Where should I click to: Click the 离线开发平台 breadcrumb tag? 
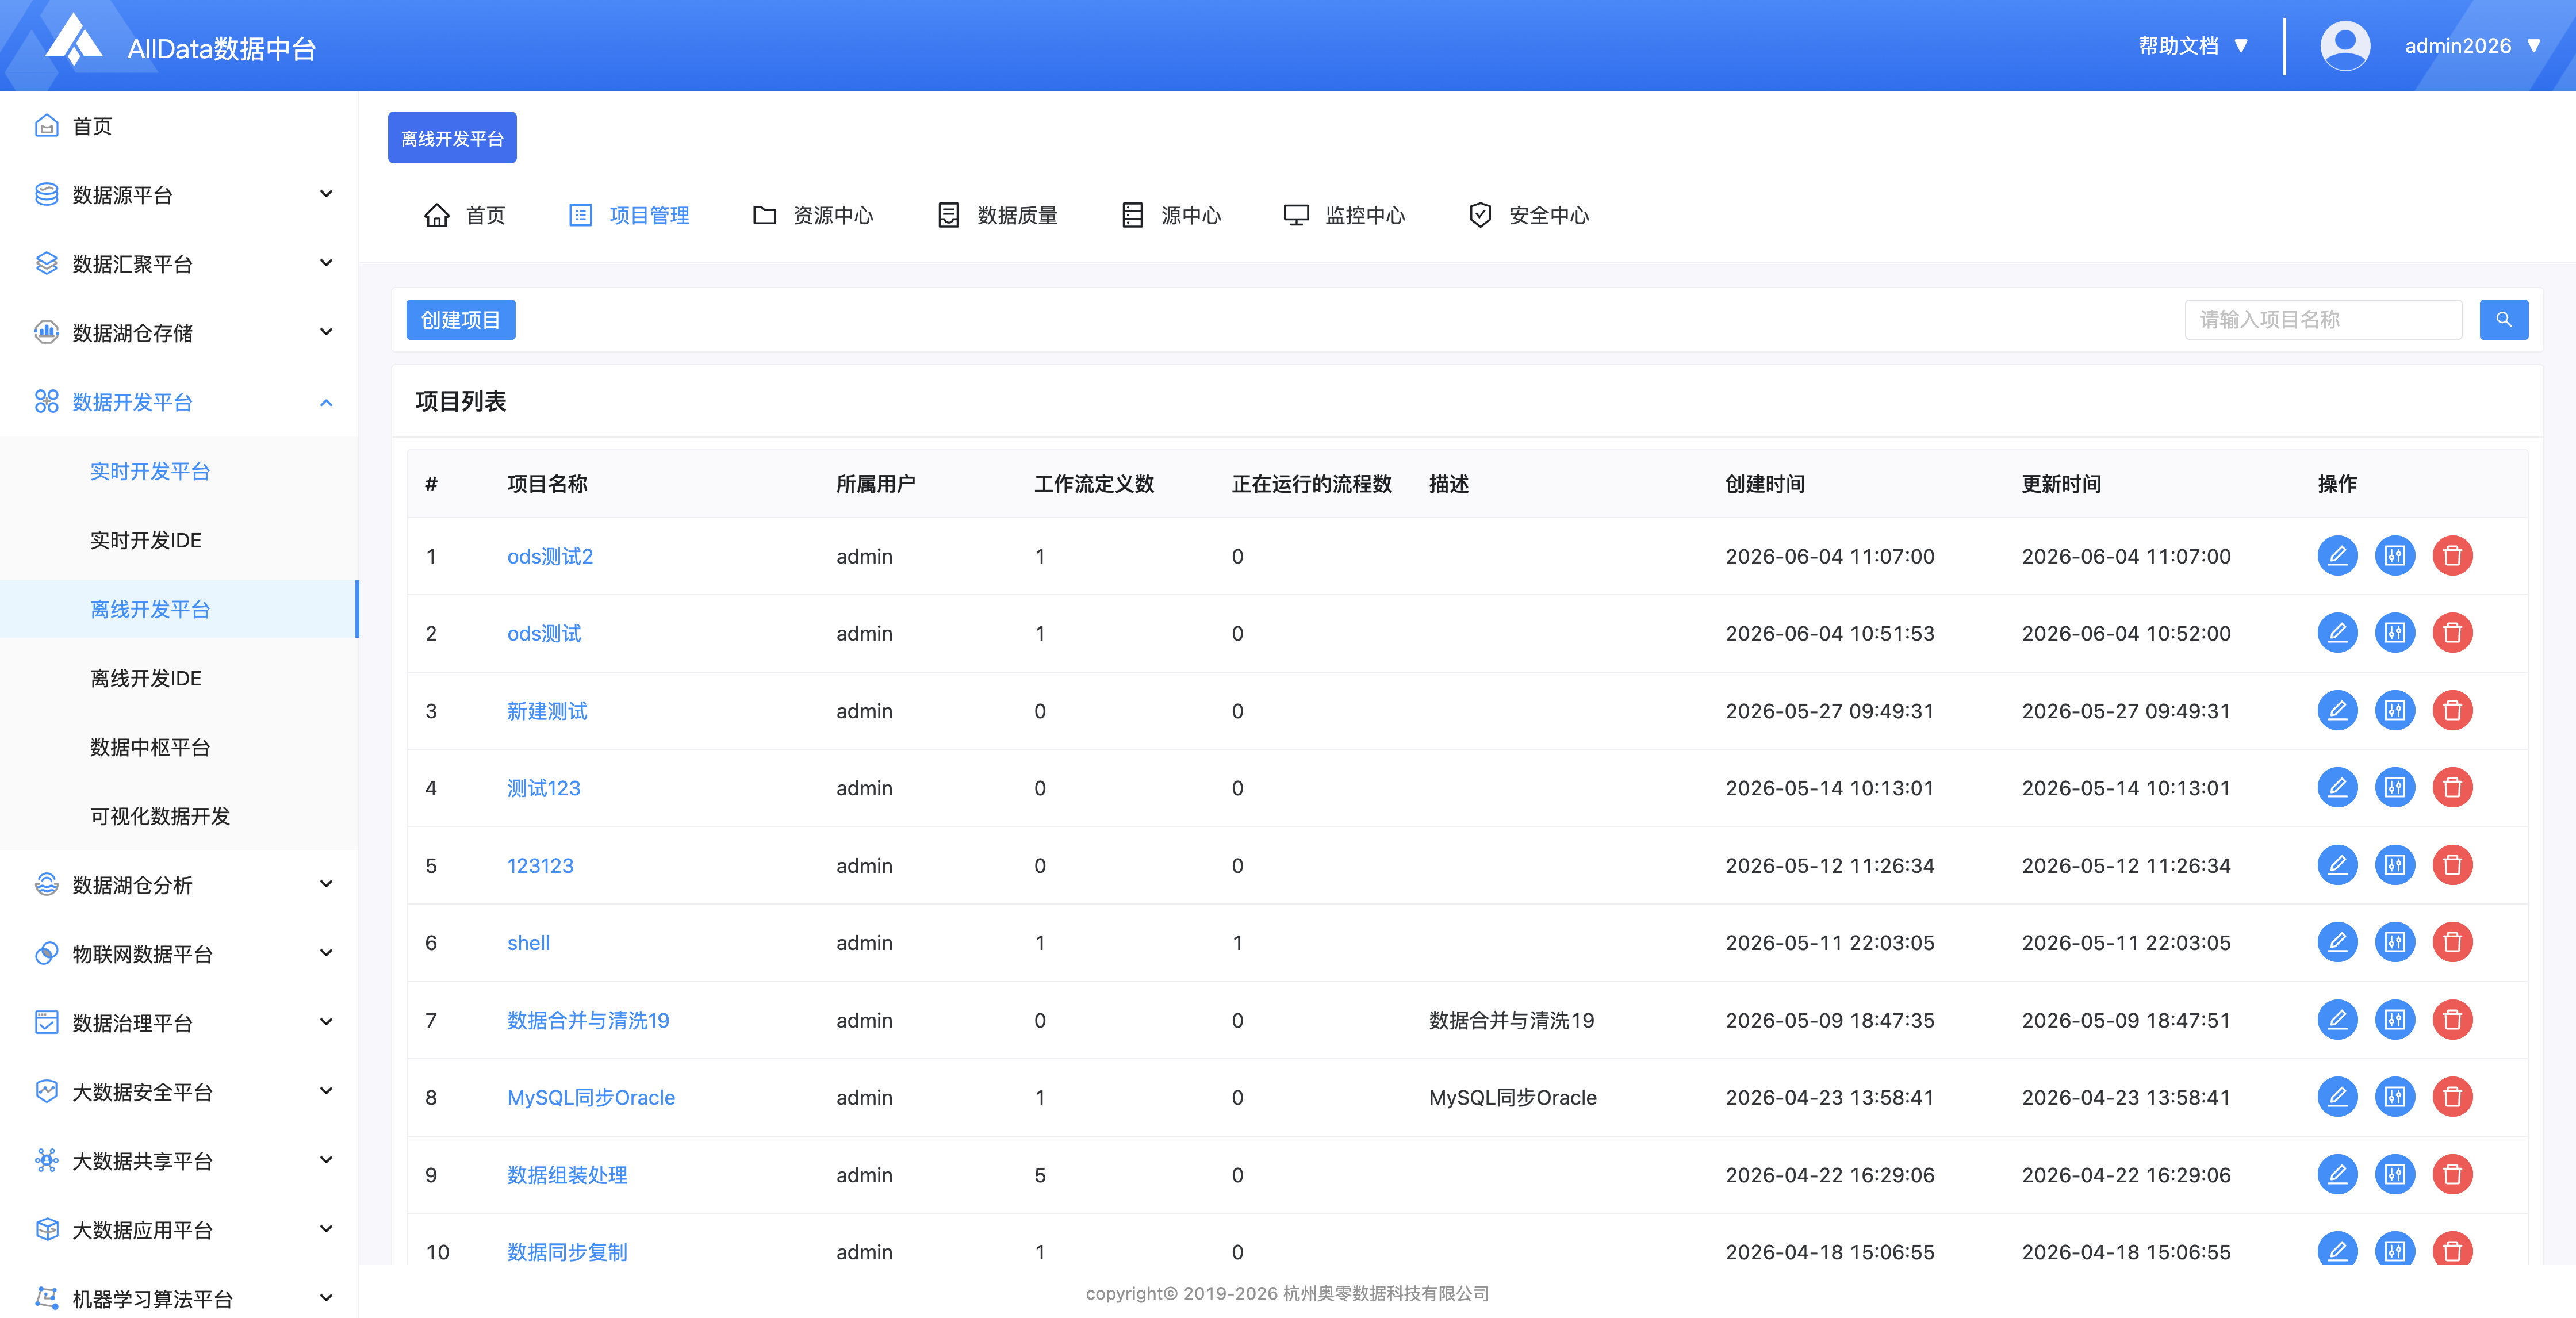(452, 138)
